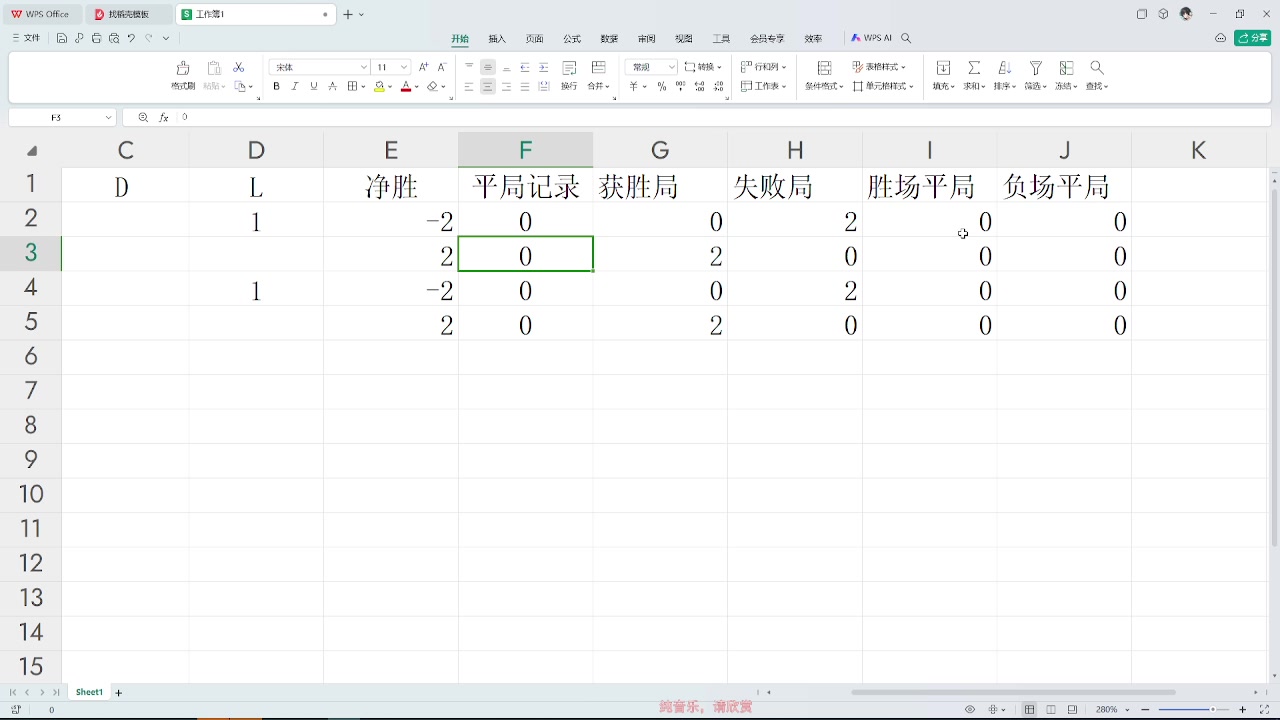The image size is (1280, 720).
Task: Open the 宋体 font name dropdown
Action: (x=364, y=67)
